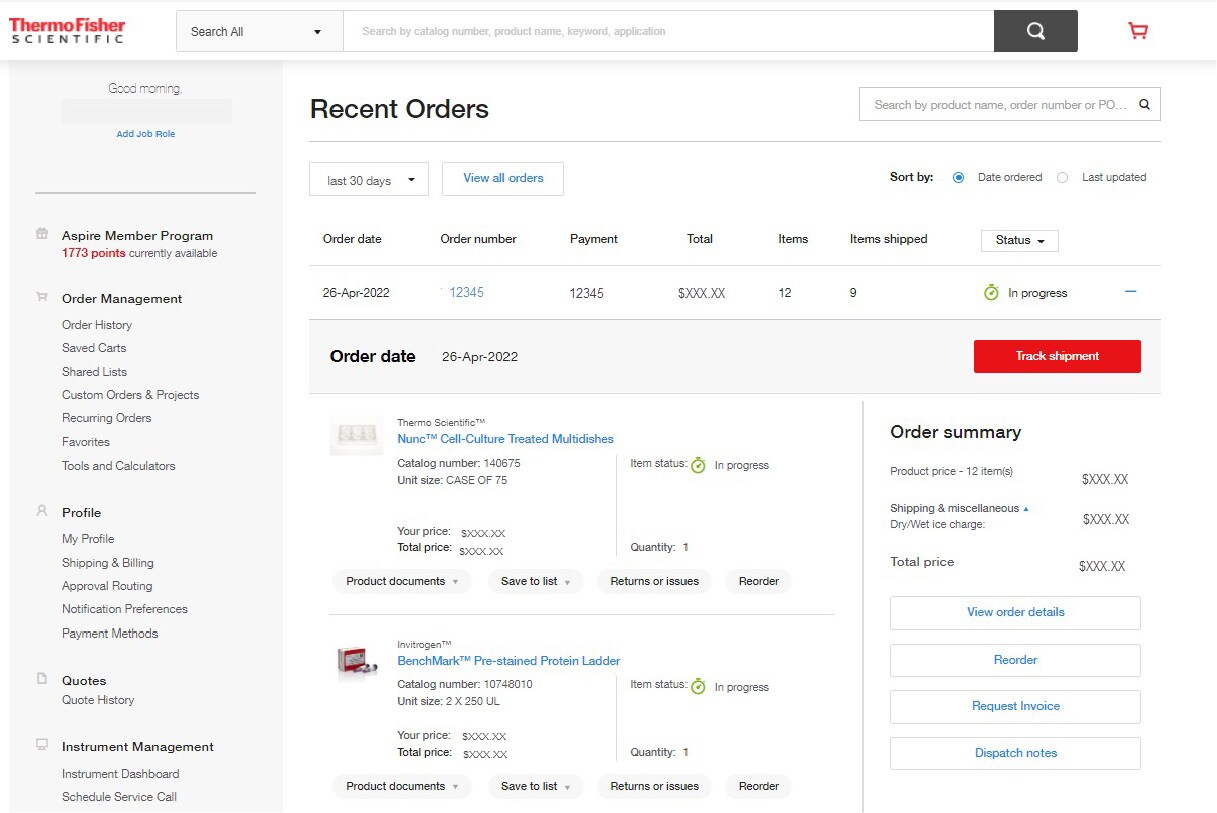This screenshot has width=1217, height=813.
Task: Open Shipping & Billing settings
Action: 108,562
